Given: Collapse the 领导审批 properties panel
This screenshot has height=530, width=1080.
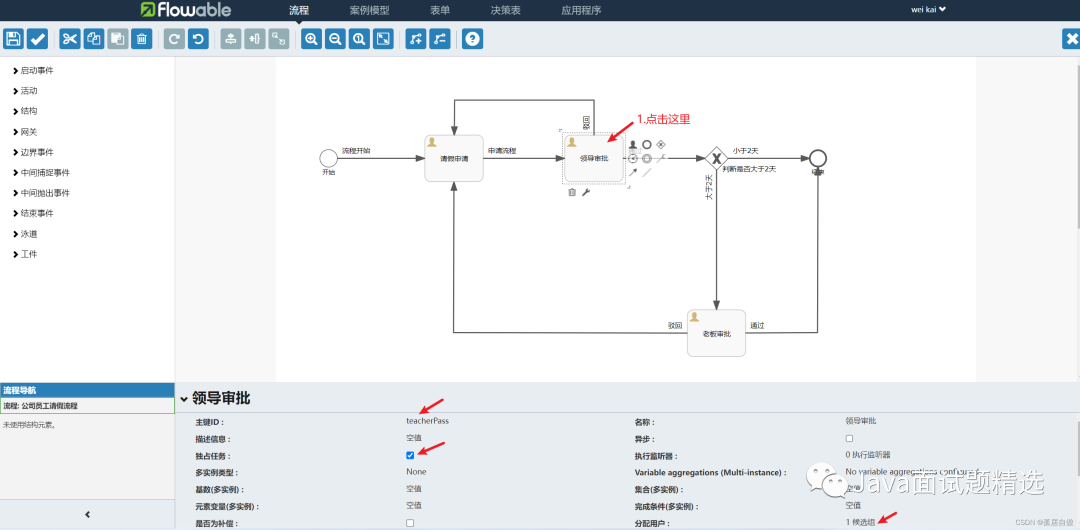Looking at the screenshot, I should click(x=184, y=399).
